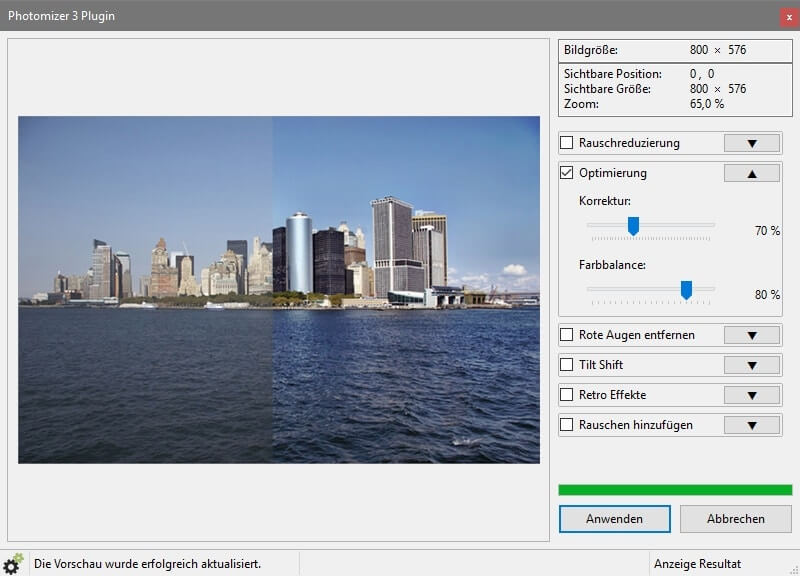
Task: Expand the Rauschreduzierung section arrow
Action: 752,143
